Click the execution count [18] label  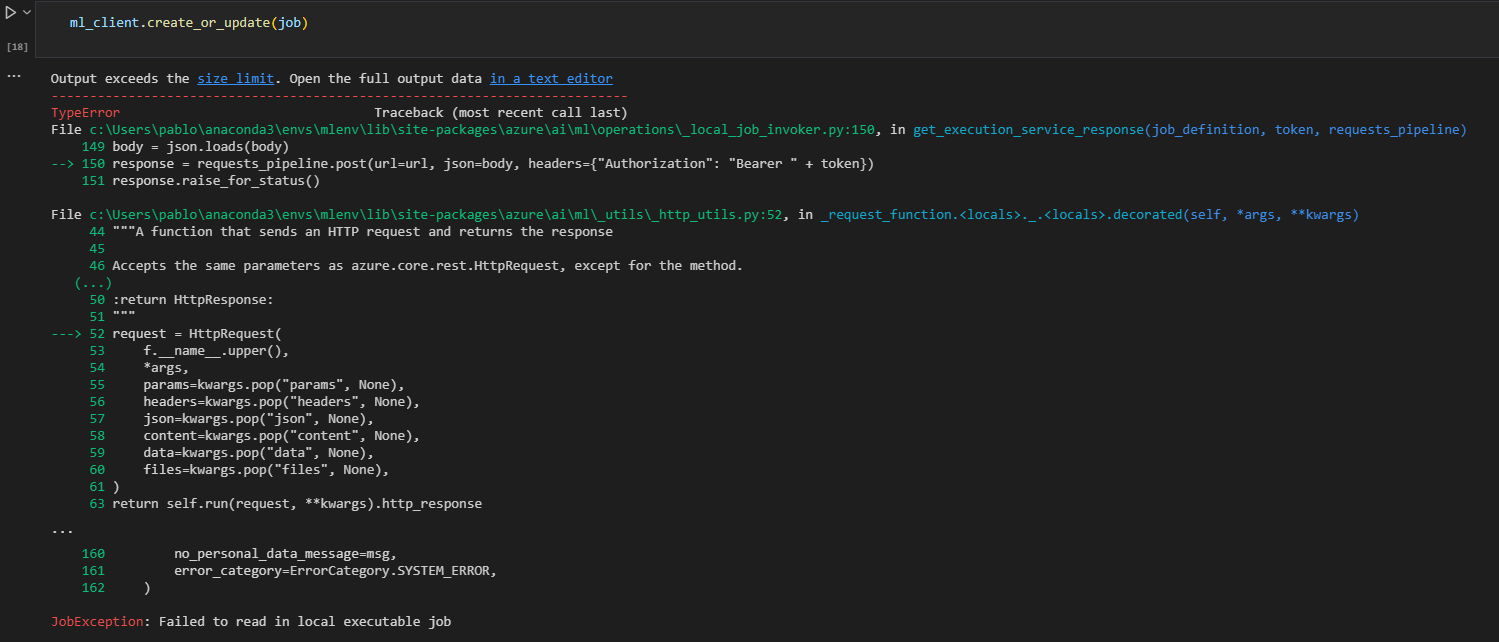(17, 47)
